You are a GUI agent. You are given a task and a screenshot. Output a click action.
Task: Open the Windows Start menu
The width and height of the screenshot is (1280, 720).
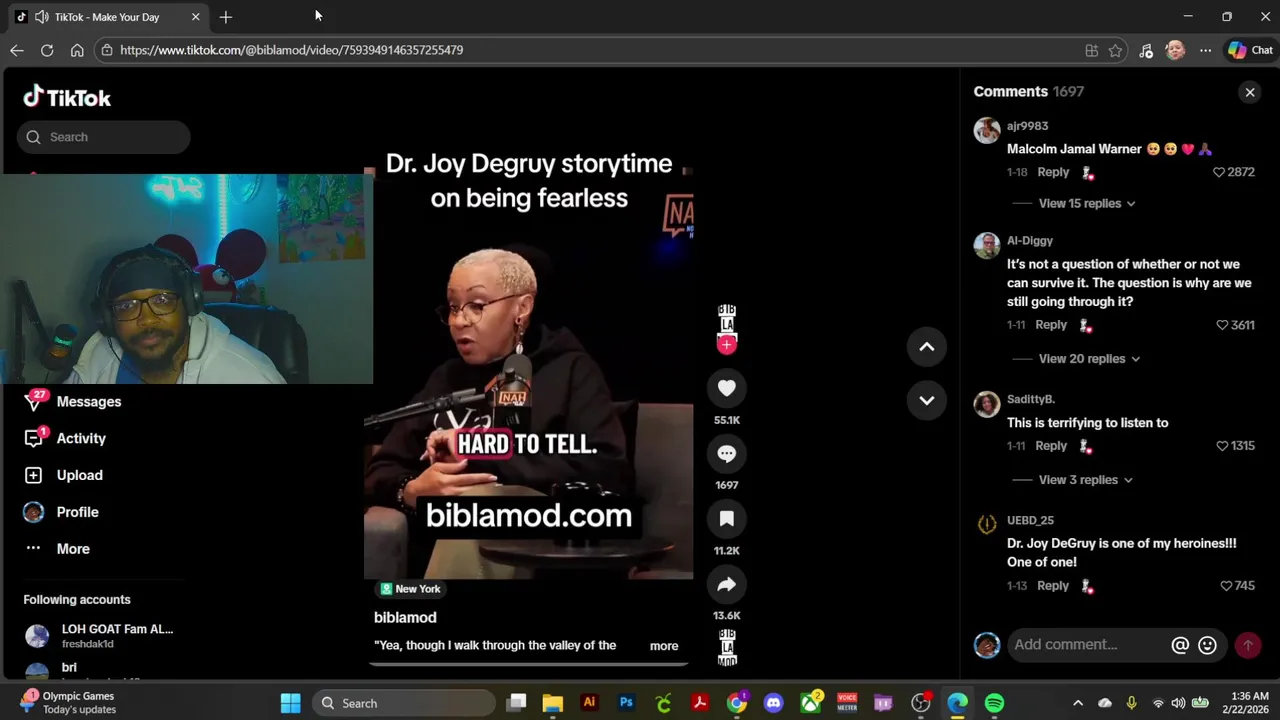[x=290, y=704]
